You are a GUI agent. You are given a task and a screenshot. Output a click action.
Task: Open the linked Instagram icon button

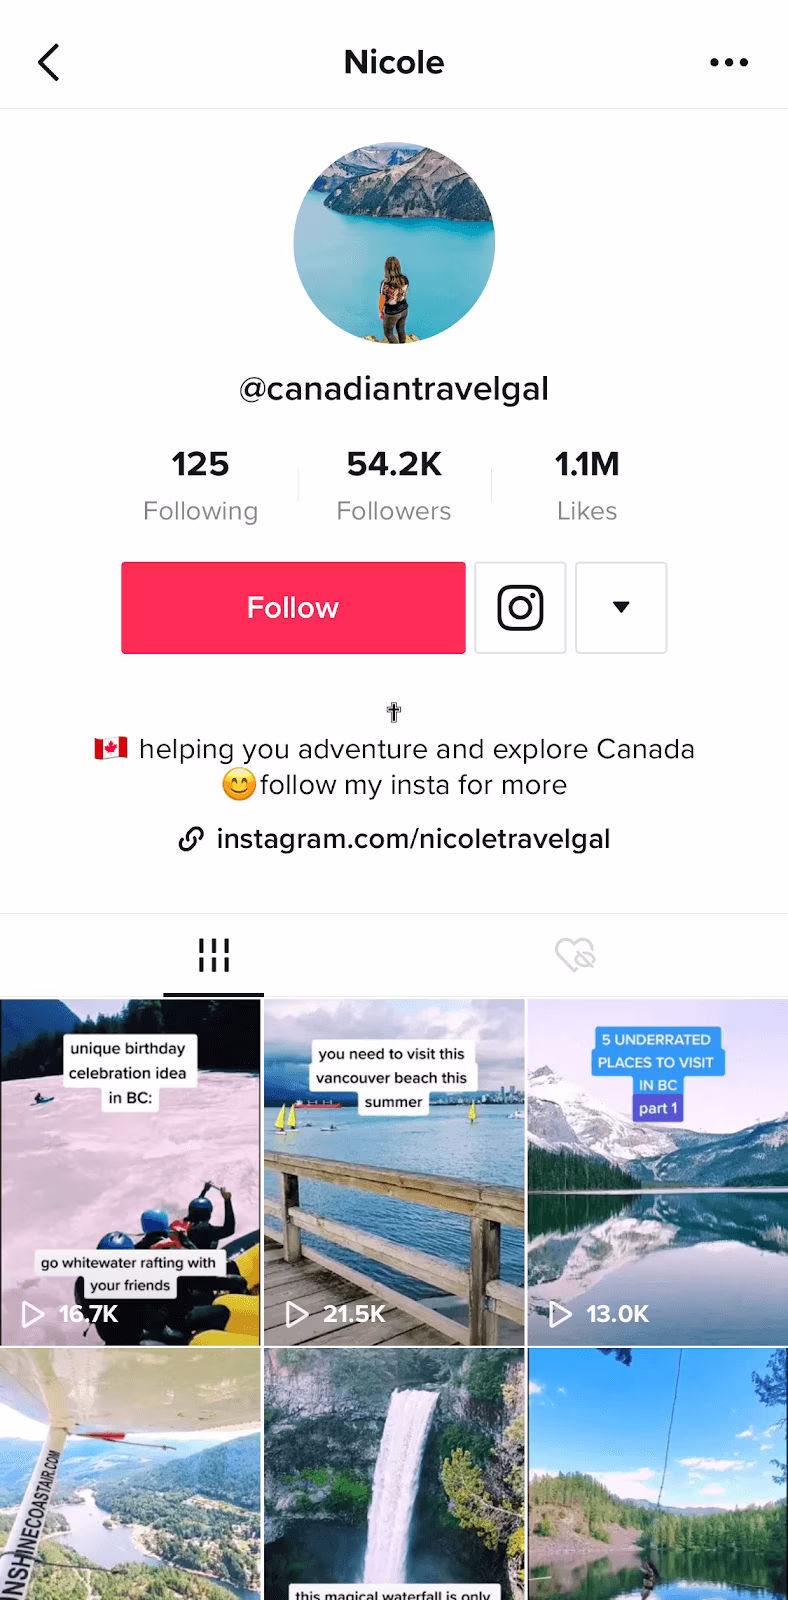point(520,608)
